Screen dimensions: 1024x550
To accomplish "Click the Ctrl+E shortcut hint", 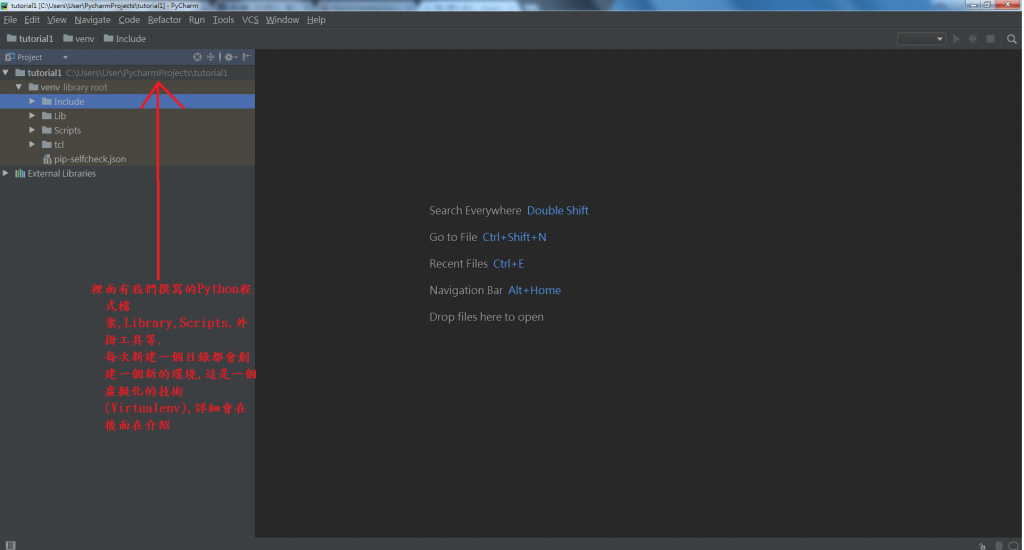I will (509, 264).
